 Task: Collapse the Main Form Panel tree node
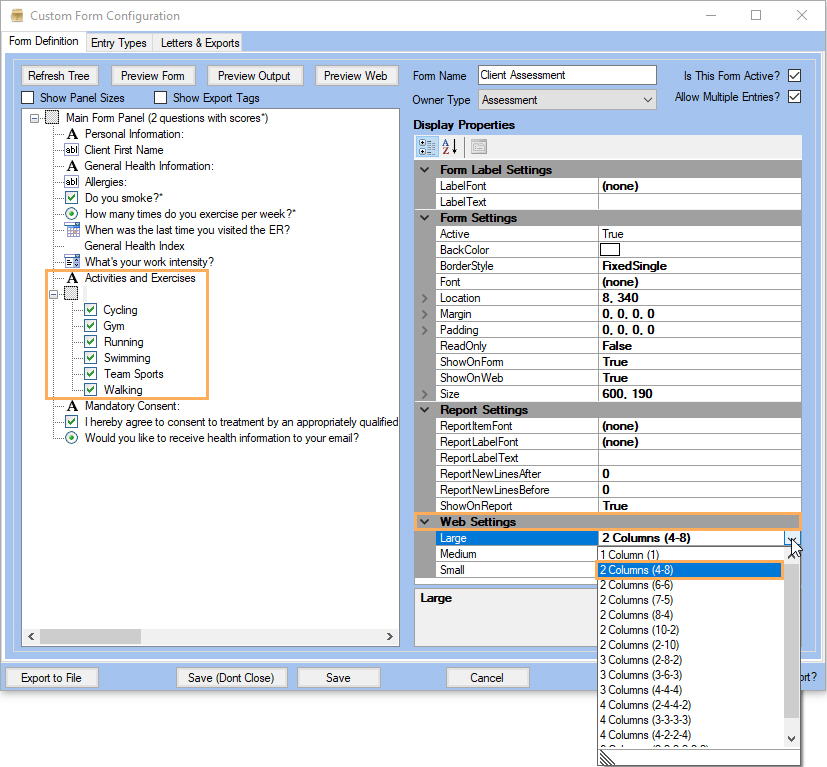[x=34, y=118]
